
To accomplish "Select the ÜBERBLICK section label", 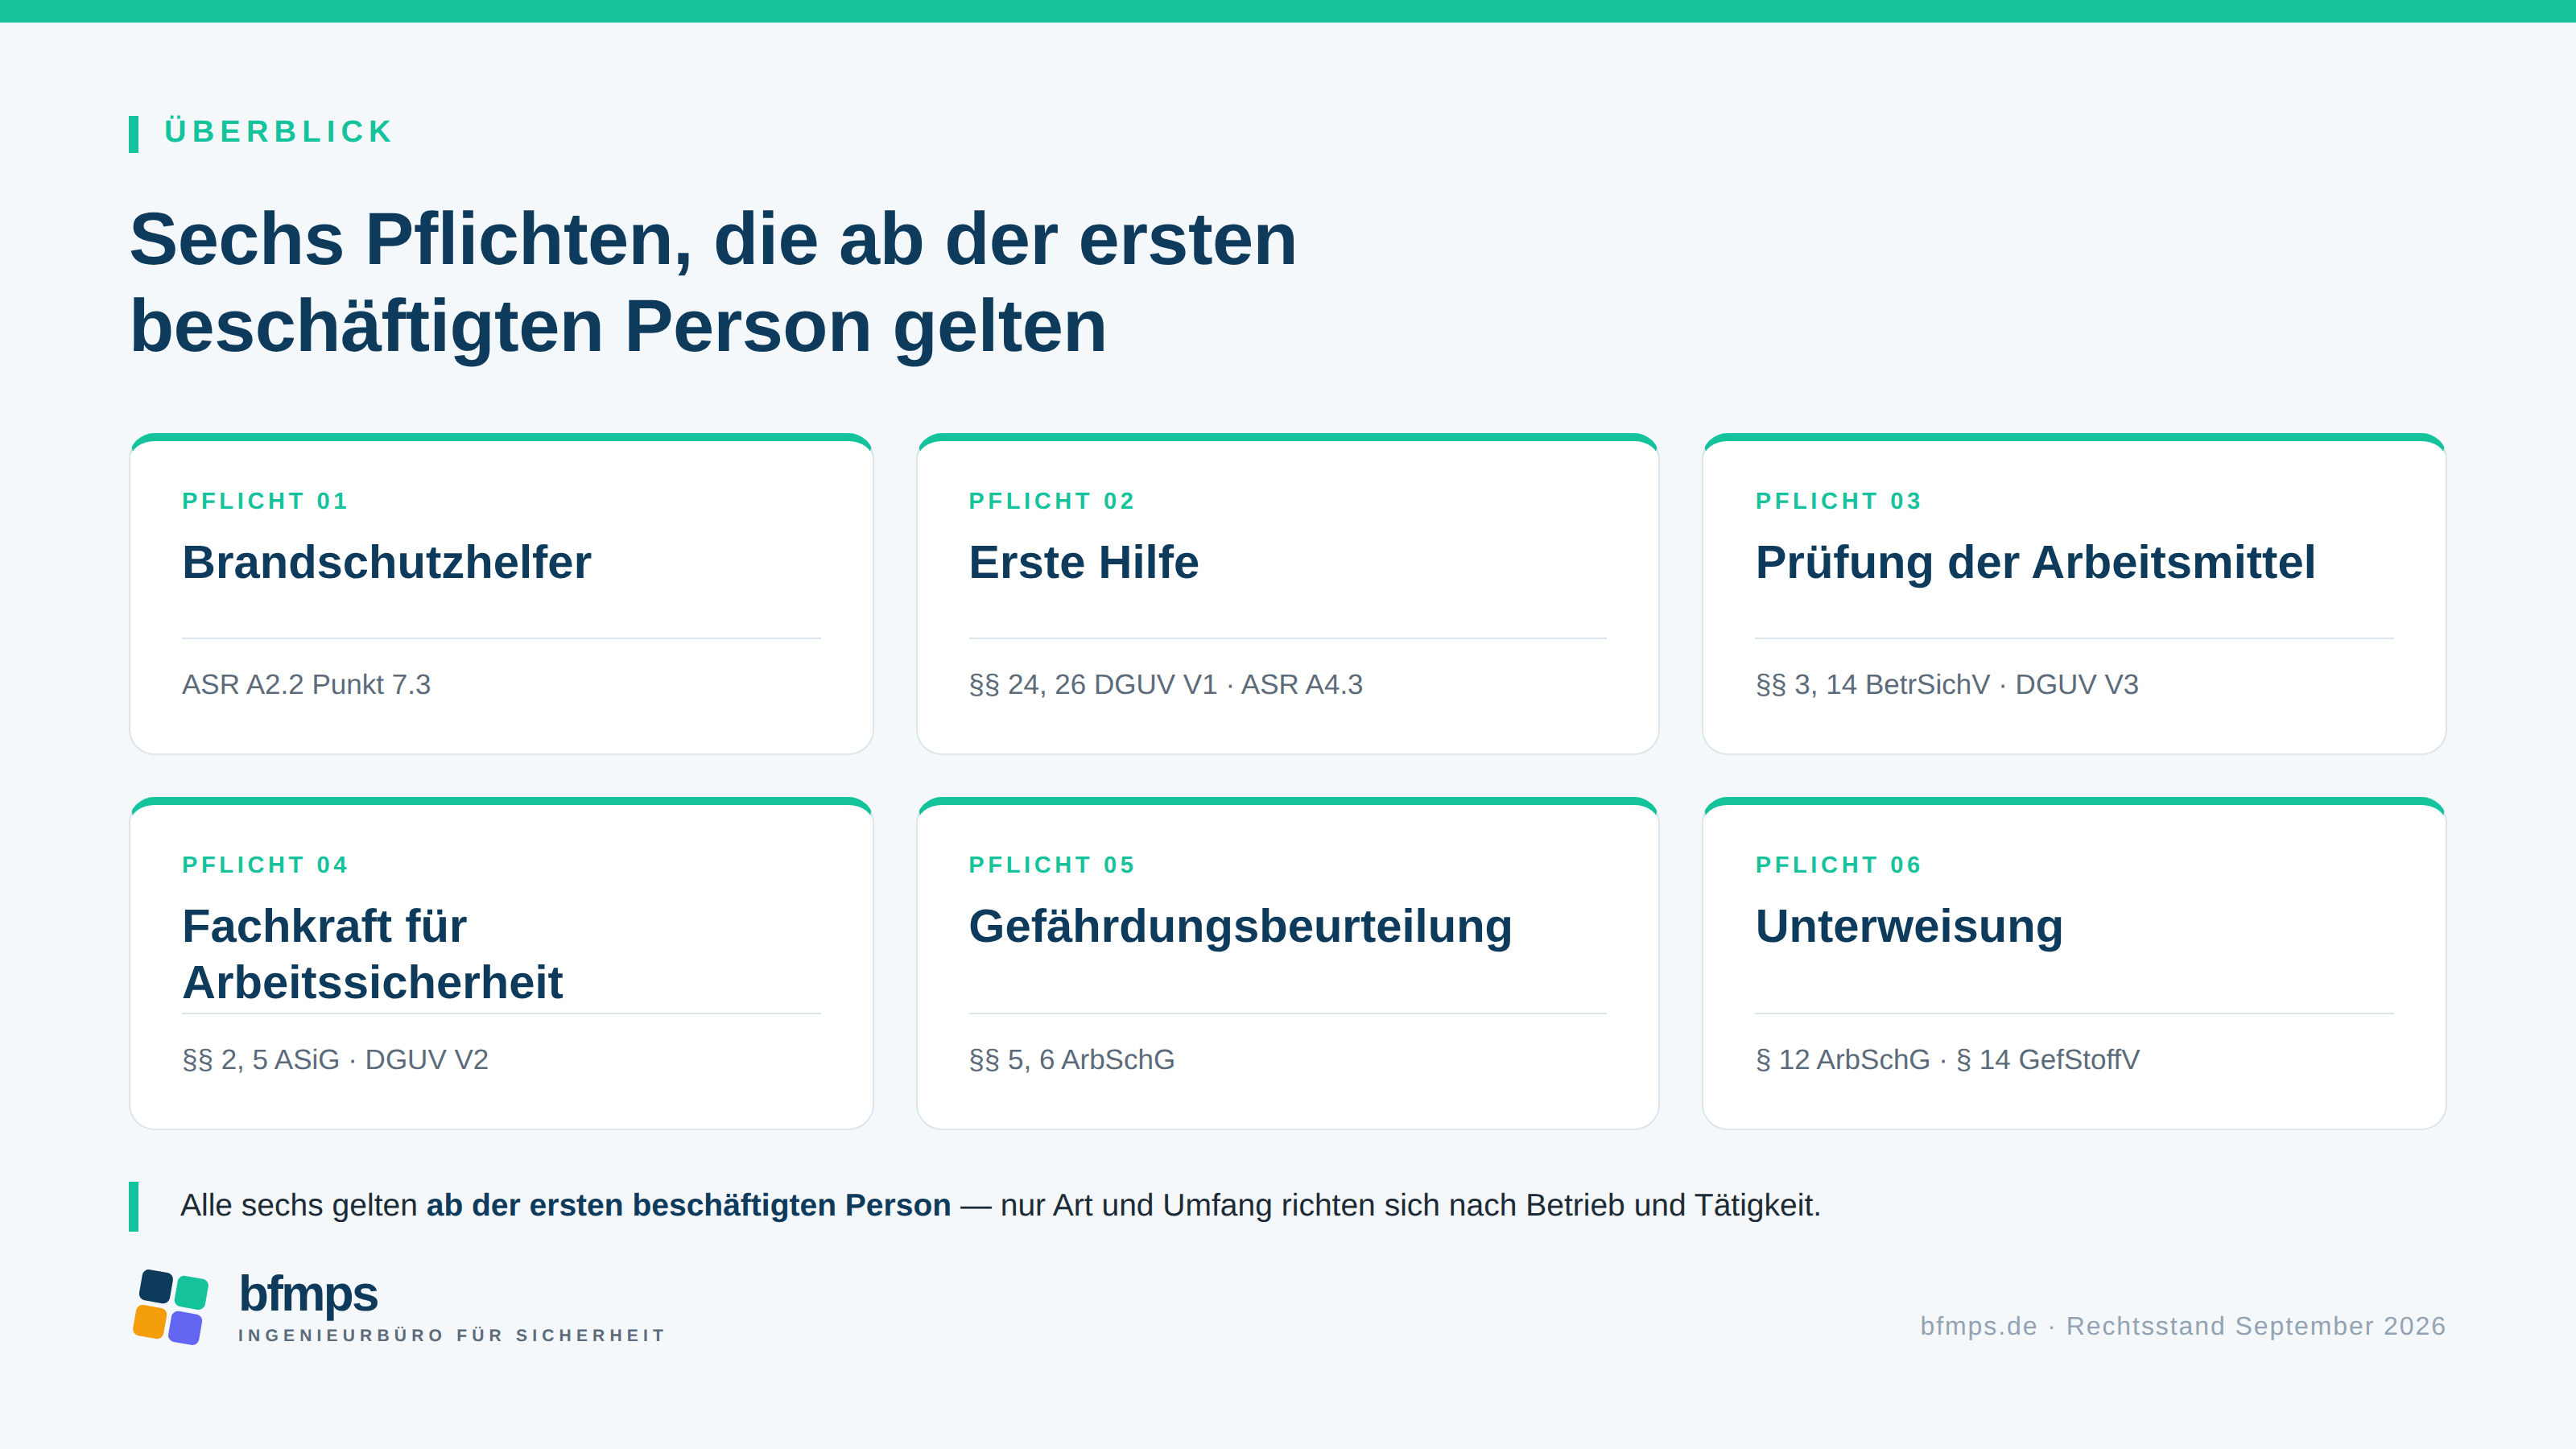I will pyautogui.click(x=278, y=132).
